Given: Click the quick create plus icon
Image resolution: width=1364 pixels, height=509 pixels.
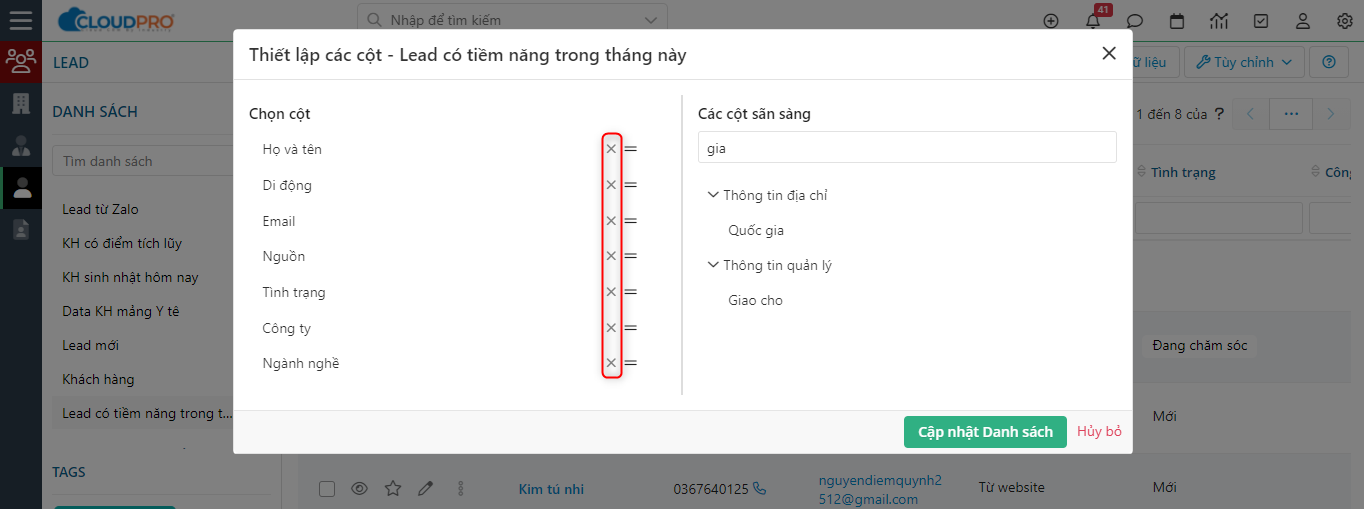Looking at the screenshot, I should click(1051, 20).
